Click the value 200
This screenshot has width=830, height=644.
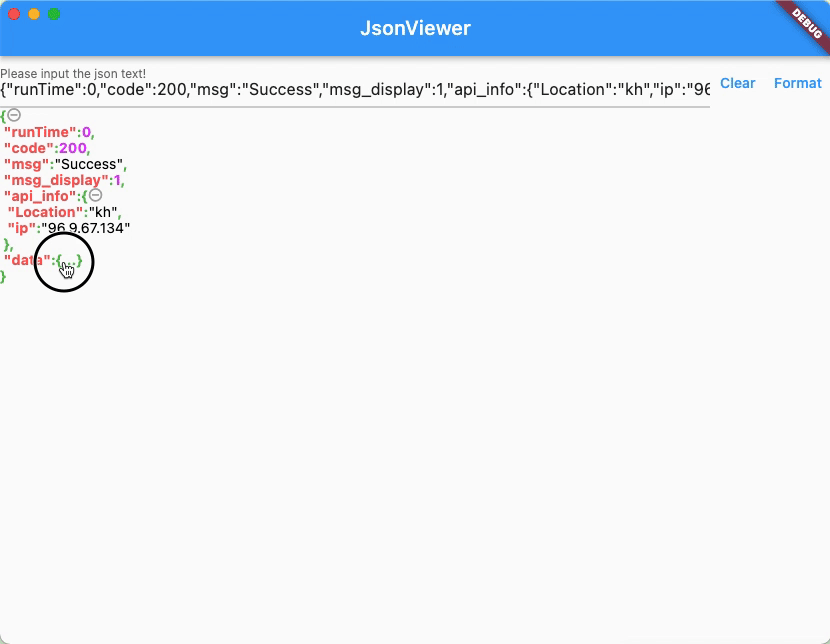[73, 148]
